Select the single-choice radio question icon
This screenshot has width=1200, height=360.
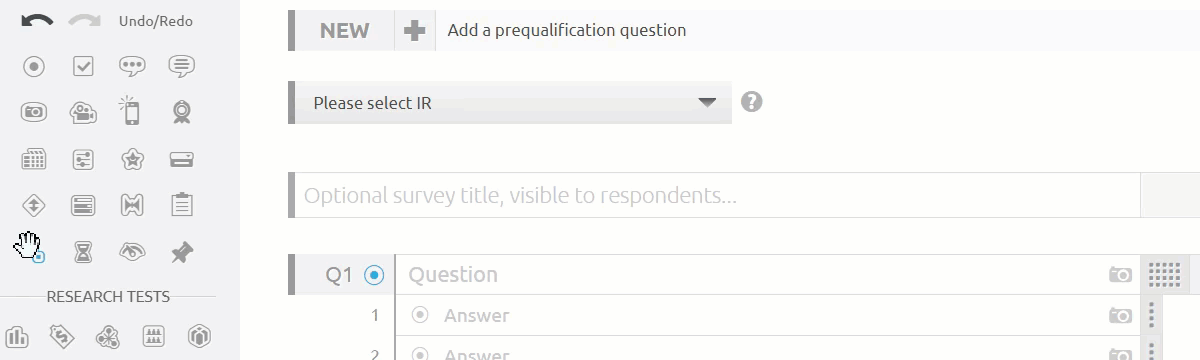point(34,67)
